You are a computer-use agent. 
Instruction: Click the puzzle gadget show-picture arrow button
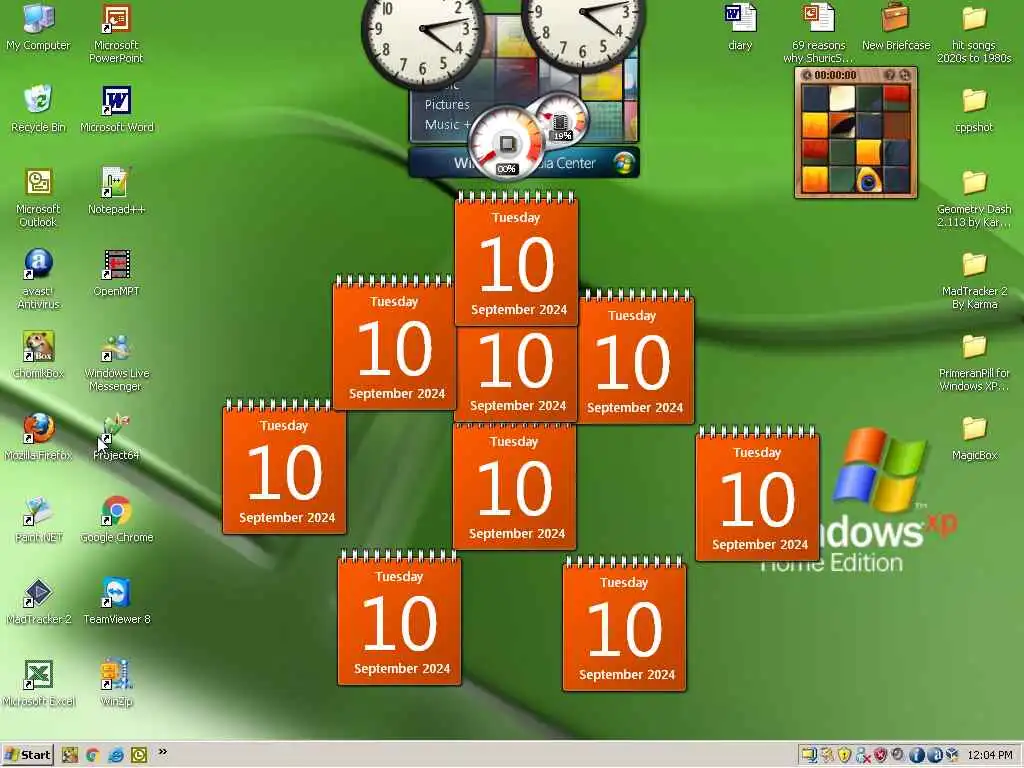807,75
